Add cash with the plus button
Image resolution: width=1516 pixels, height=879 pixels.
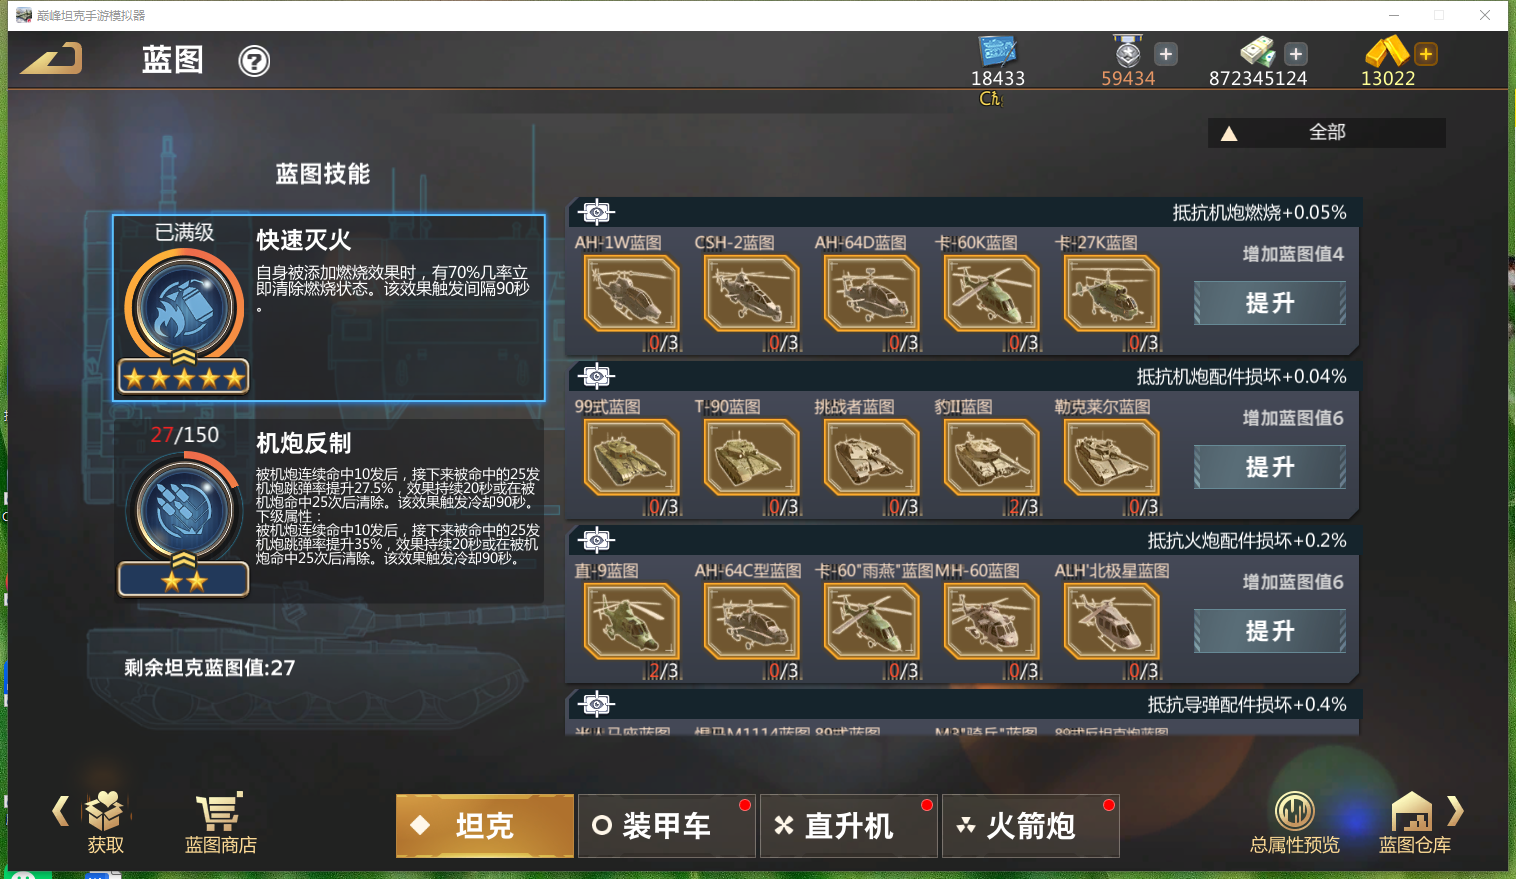(1296, 54)
